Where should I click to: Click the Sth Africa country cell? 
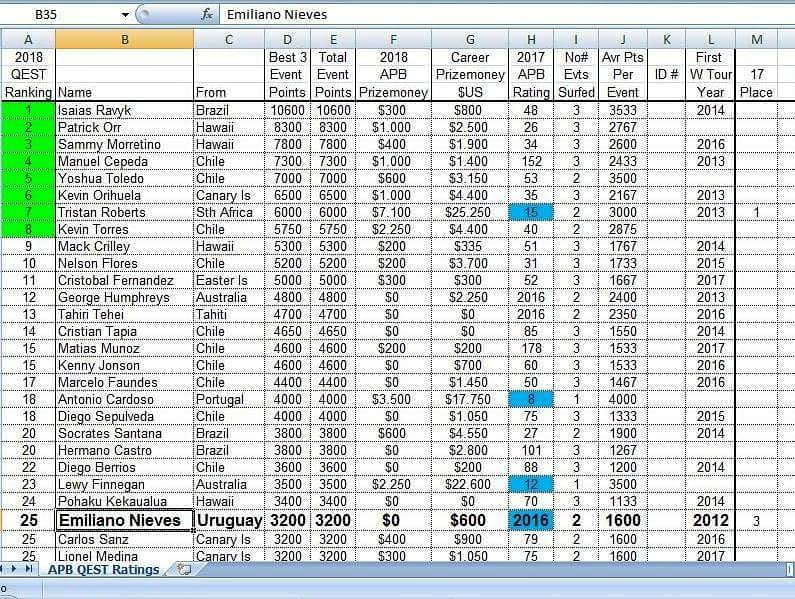(229, 212)
